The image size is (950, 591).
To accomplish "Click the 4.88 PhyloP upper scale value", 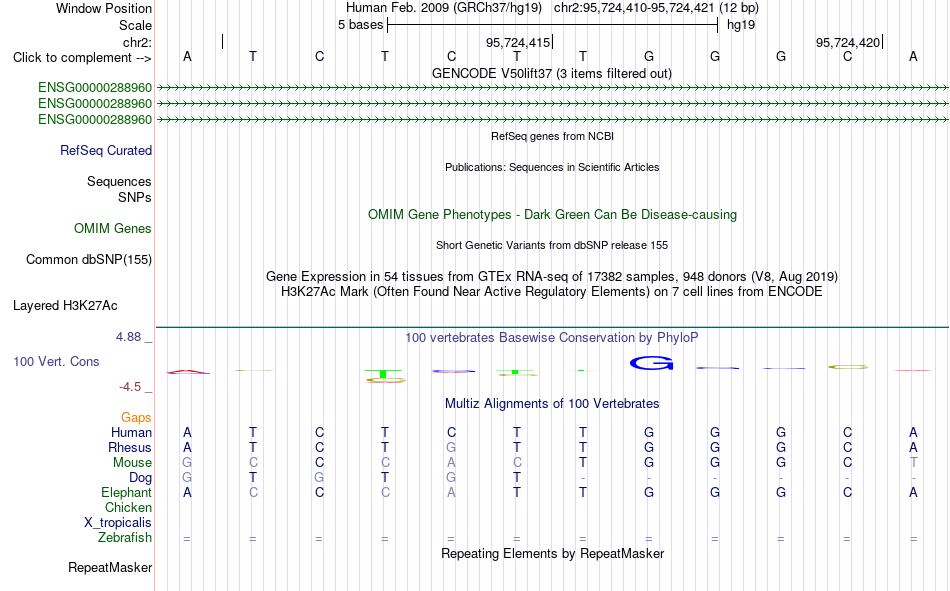I will 128,336.
